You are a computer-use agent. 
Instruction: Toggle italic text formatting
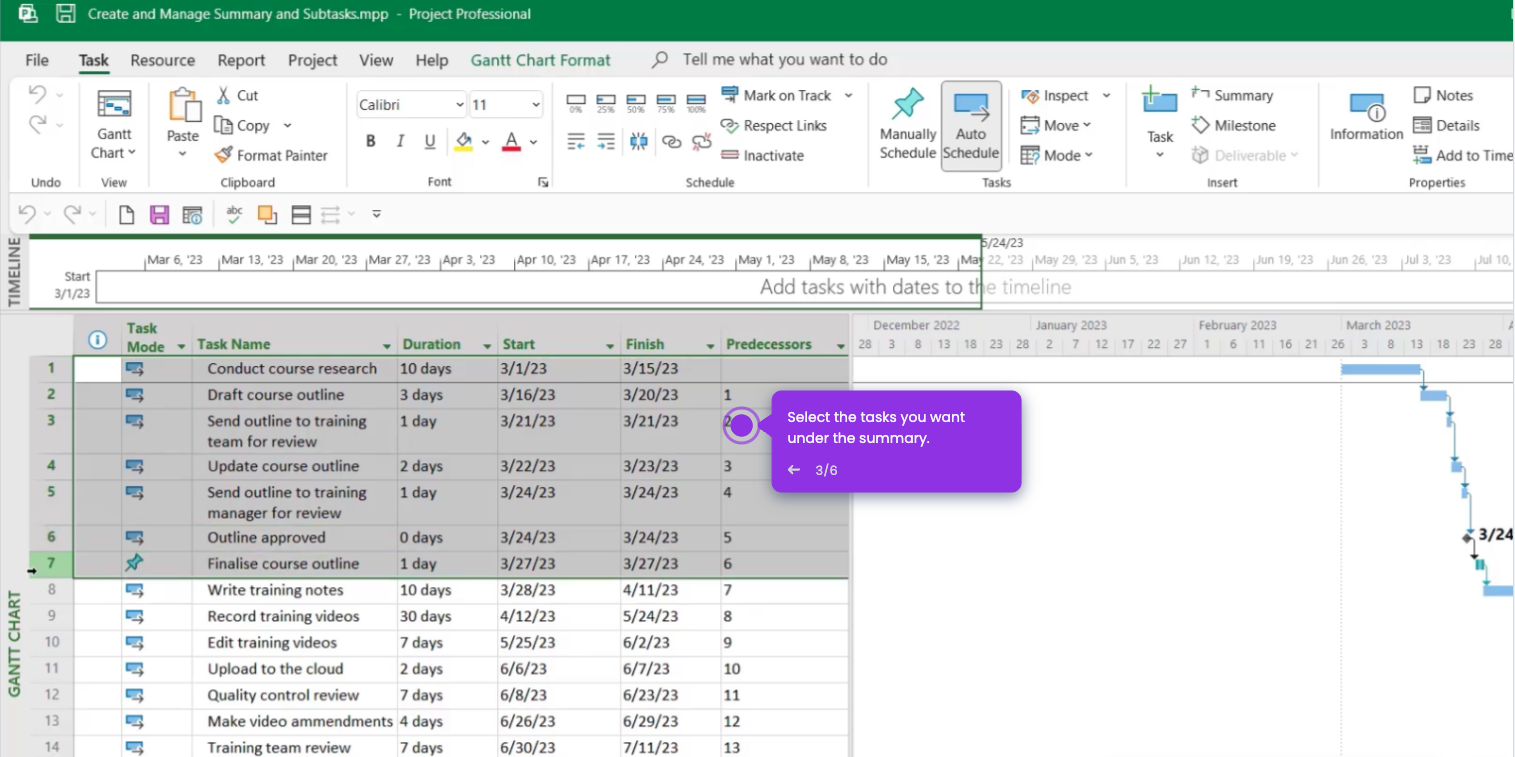coord(400,141)
